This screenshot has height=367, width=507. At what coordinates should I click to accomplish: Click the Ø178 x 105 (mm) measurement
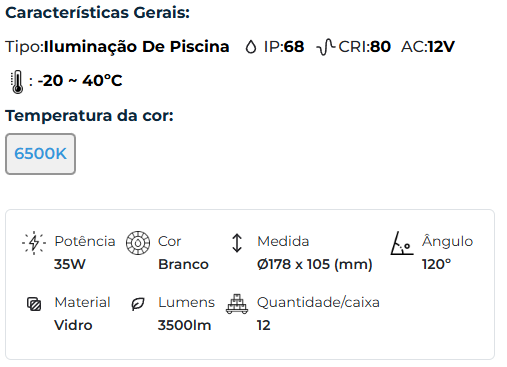(x=314, y=264)
